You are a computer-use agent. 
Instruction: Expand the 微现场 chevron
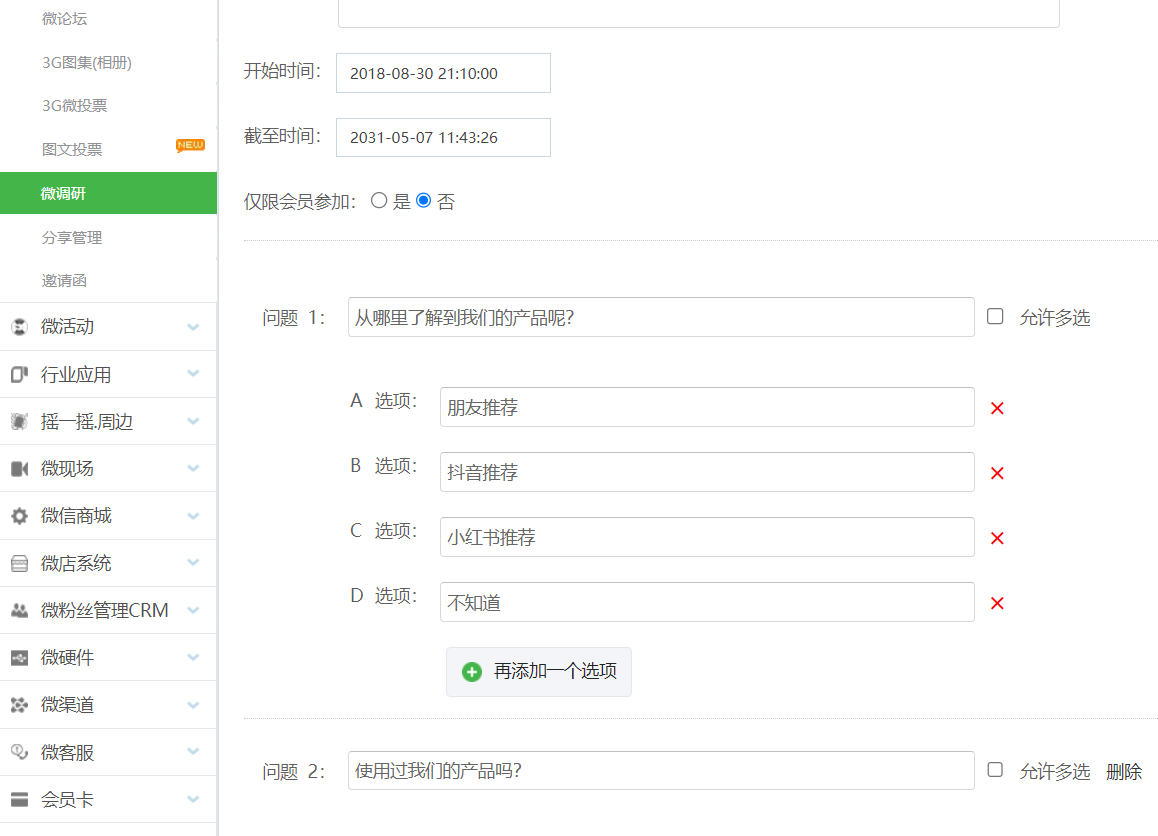pos(193,468)
